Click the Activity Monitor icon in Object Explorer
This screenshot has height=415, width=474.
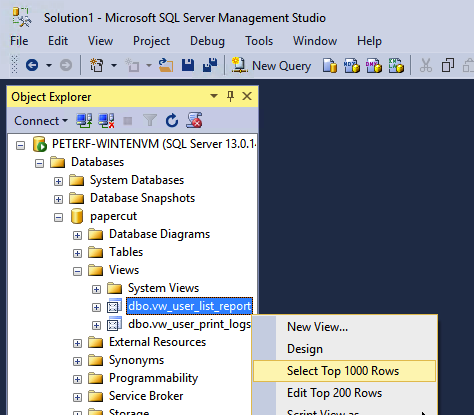point(194,120)
